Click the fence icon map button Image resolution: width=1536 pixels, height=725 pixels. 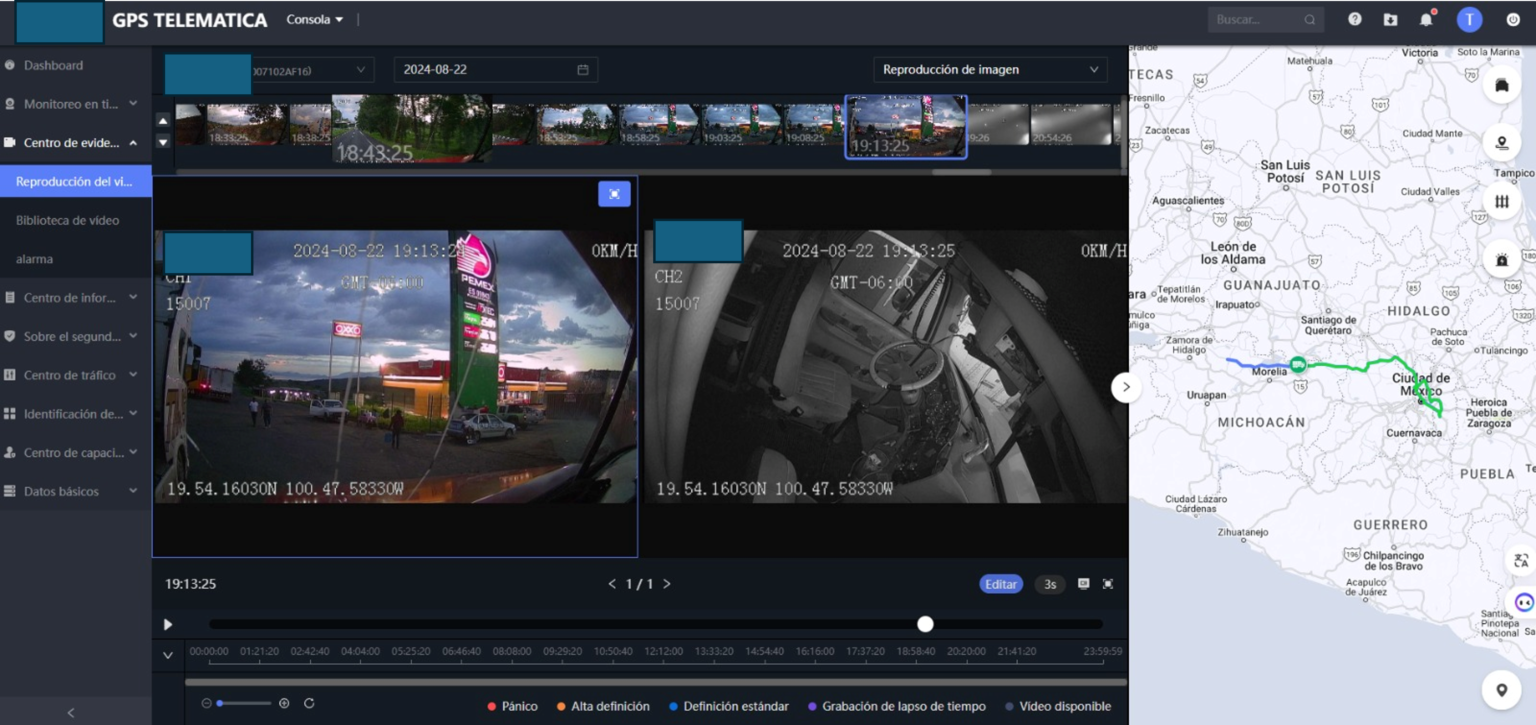[1501, 201]
